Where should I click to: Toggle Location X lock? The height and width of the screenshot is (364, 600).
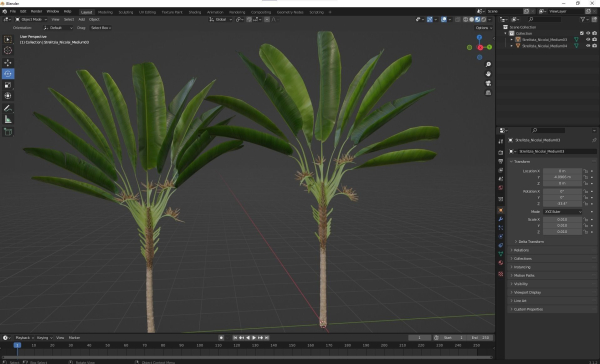[x=585, y=171]
